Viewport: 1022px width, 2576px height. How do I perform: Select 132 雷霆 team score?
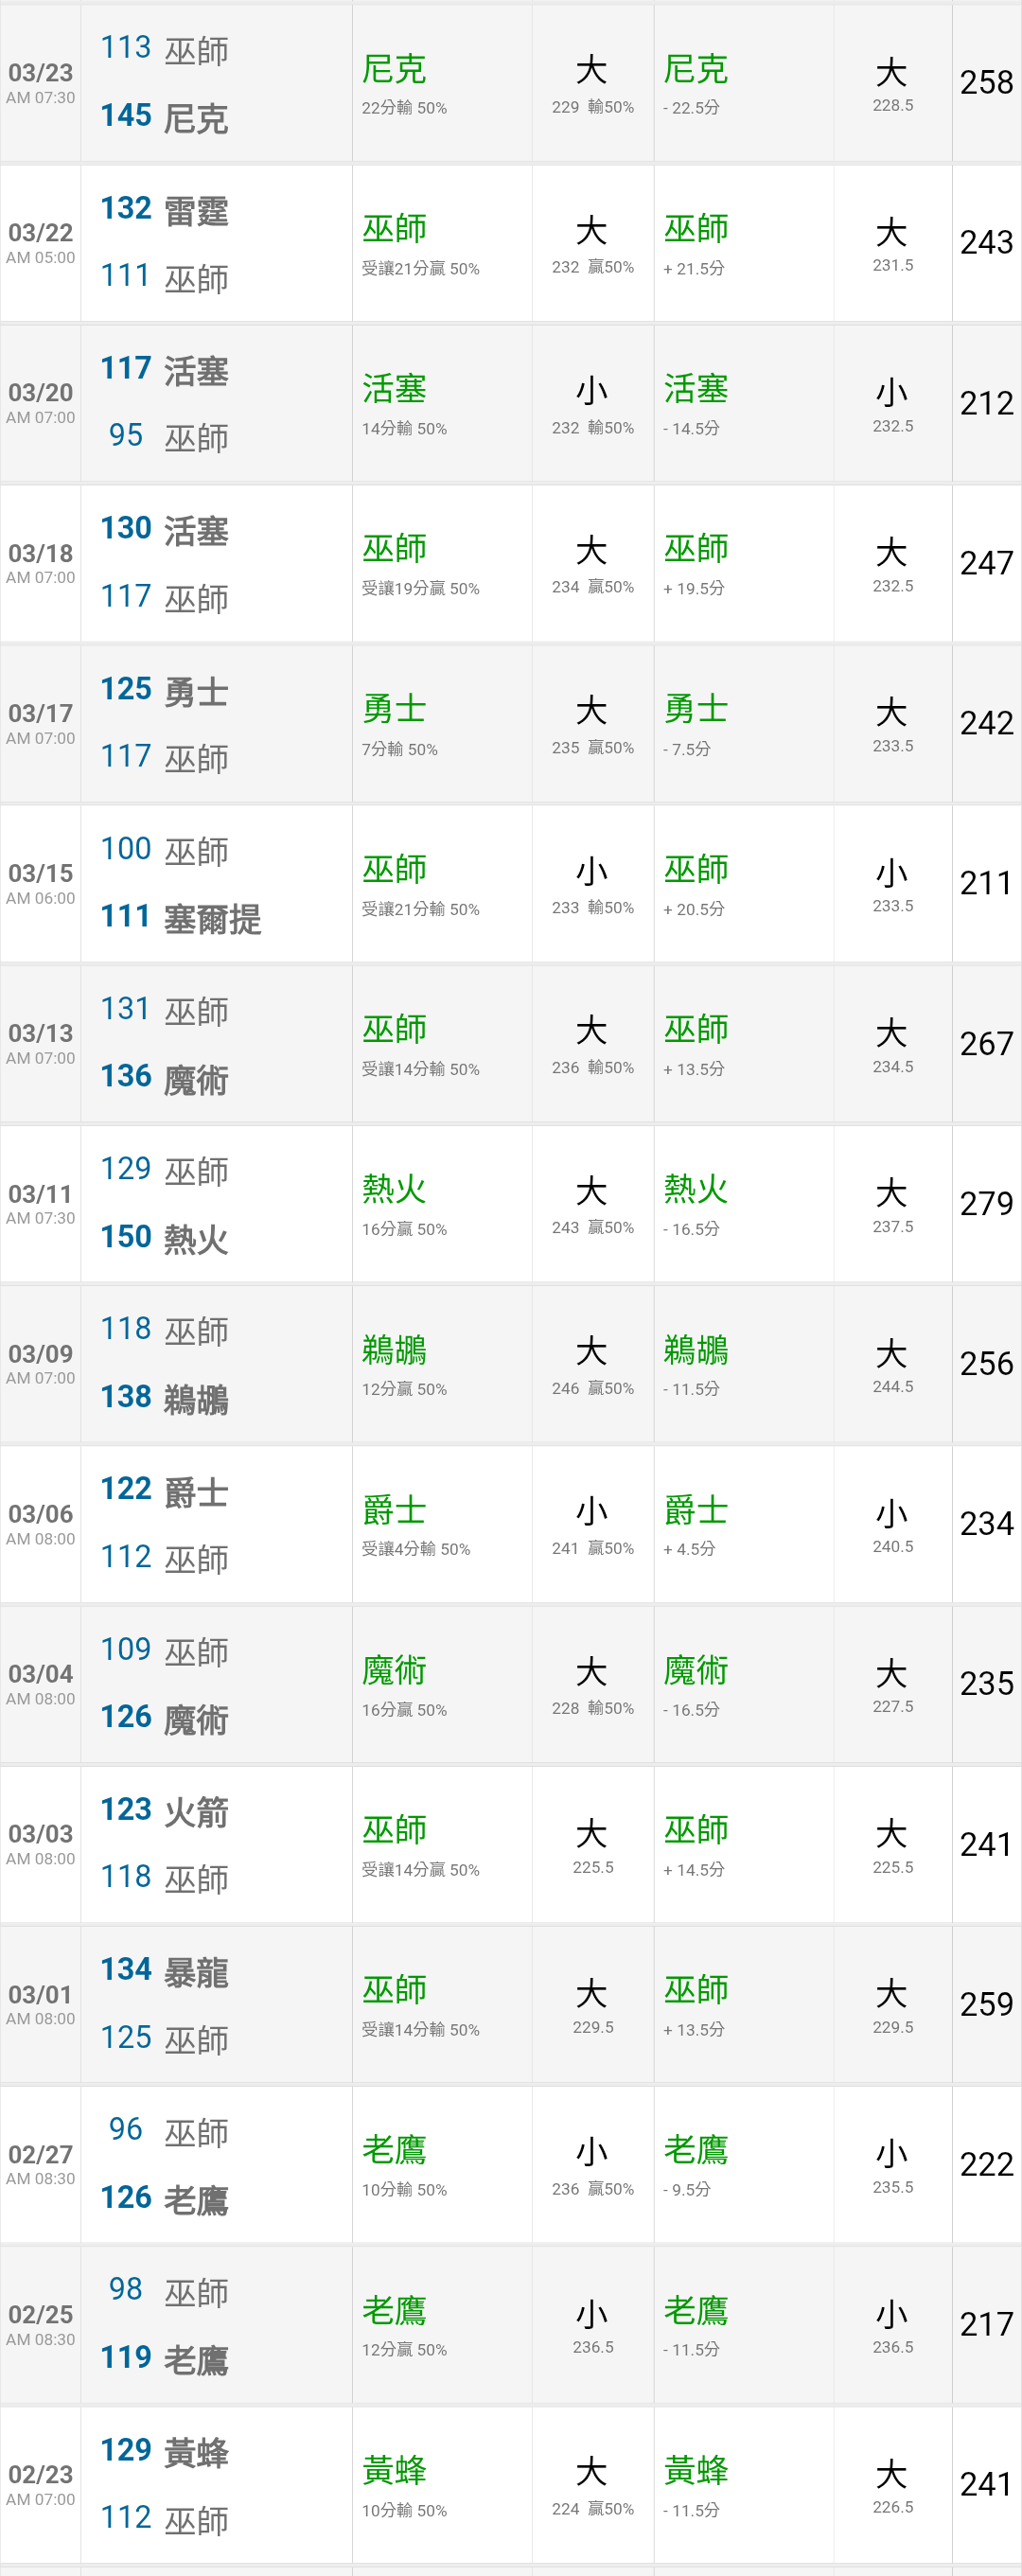click(165, 210)
